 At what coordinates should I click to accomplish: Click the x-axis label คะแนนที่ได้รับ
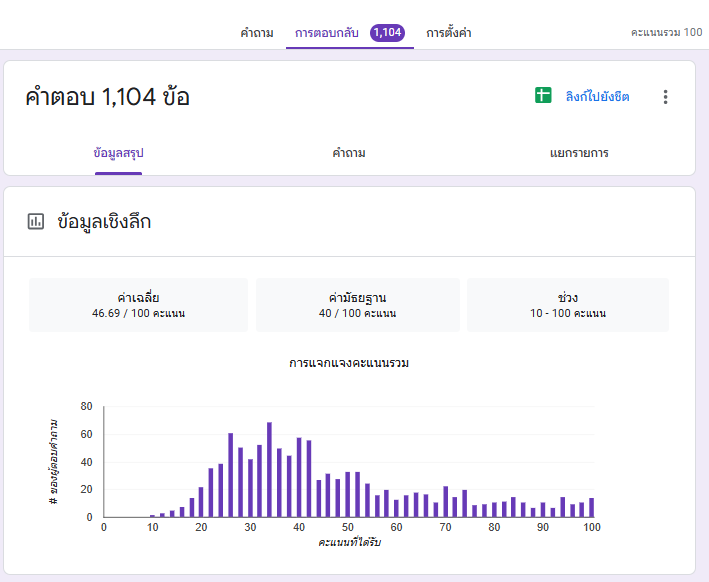[x=349, y=542]
